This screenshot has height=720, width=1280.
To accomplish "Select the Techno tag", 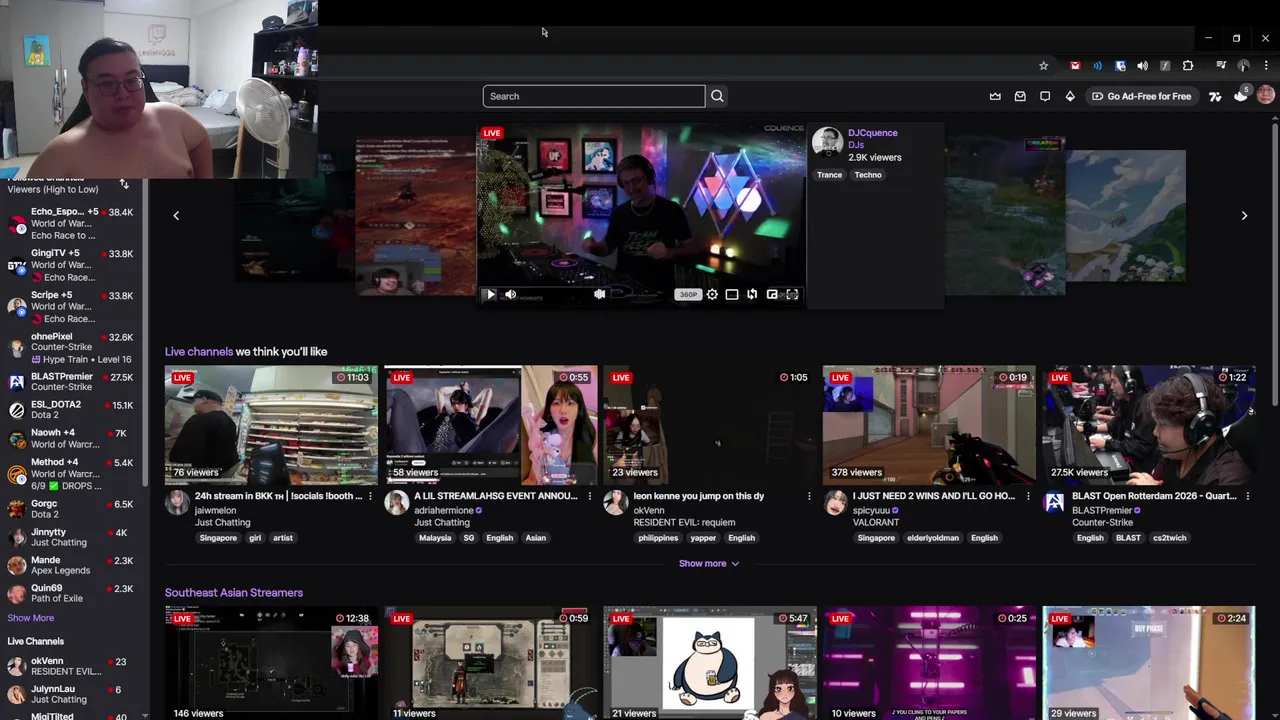I will coord(868,175).
